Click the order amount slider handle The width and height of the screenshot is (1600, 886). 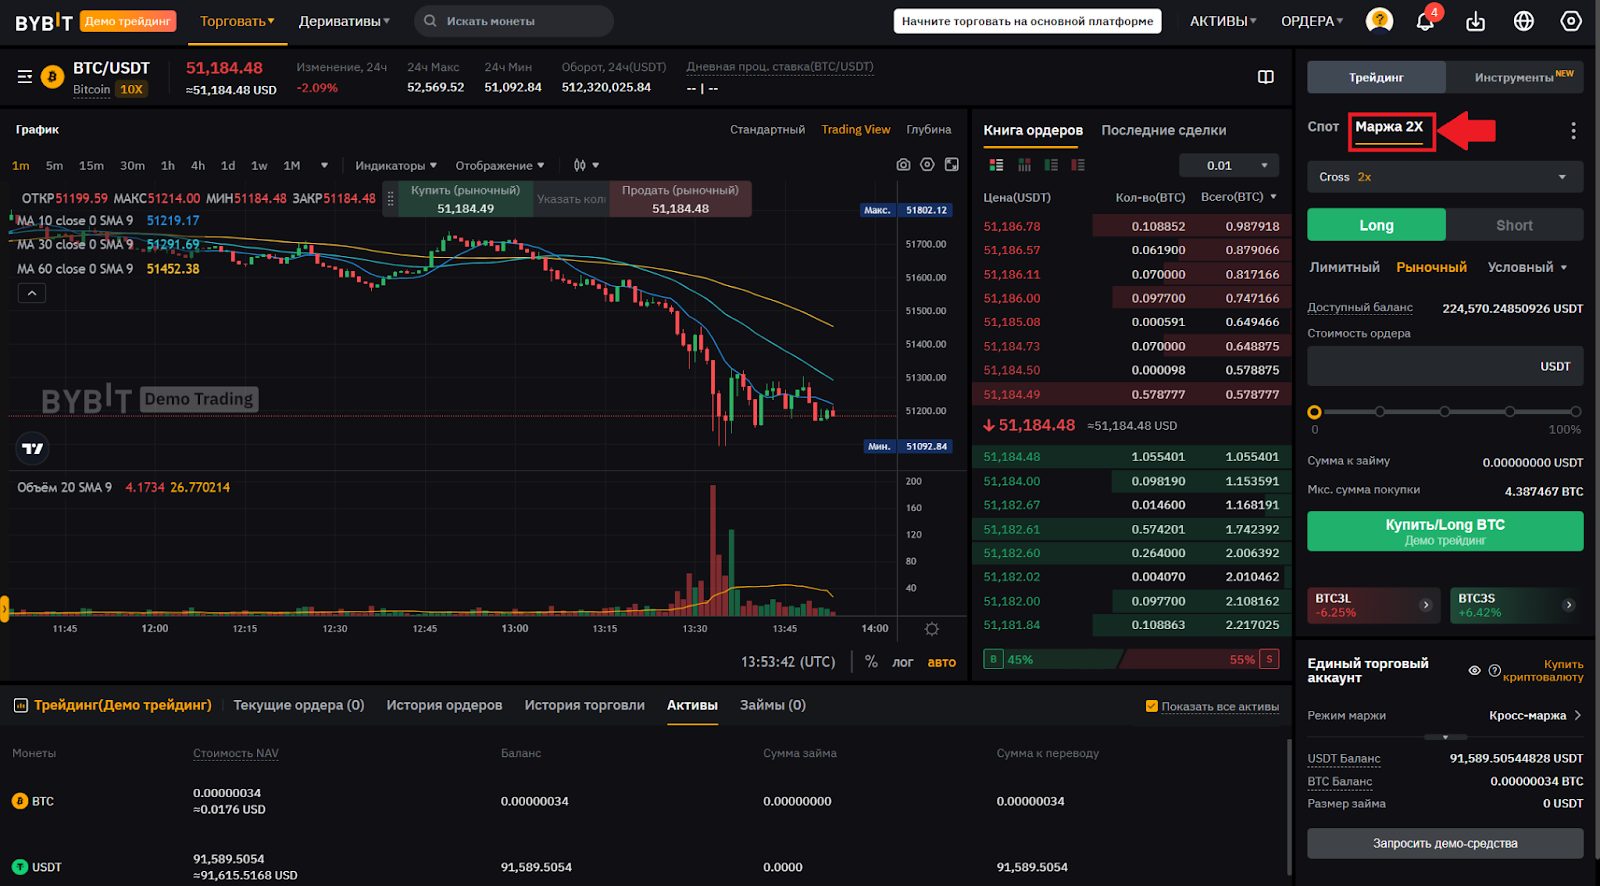[x=1314, y=412]
